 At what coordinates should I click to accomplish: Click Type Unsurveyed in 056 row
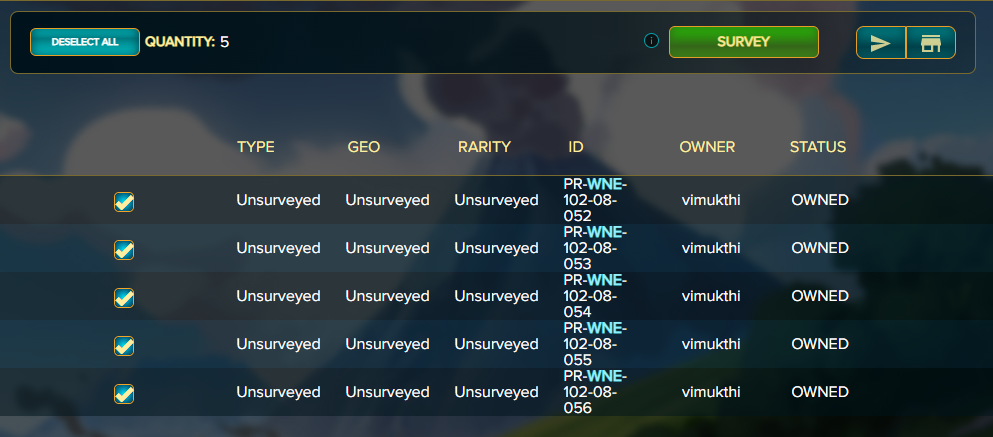(x=278, y=393)
